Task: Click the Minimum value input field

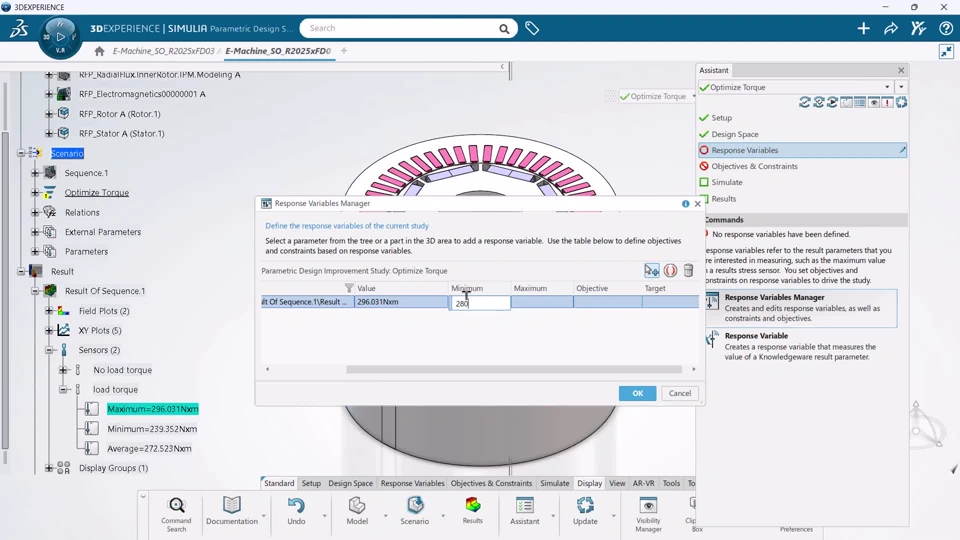Action: tap(480, 303)
